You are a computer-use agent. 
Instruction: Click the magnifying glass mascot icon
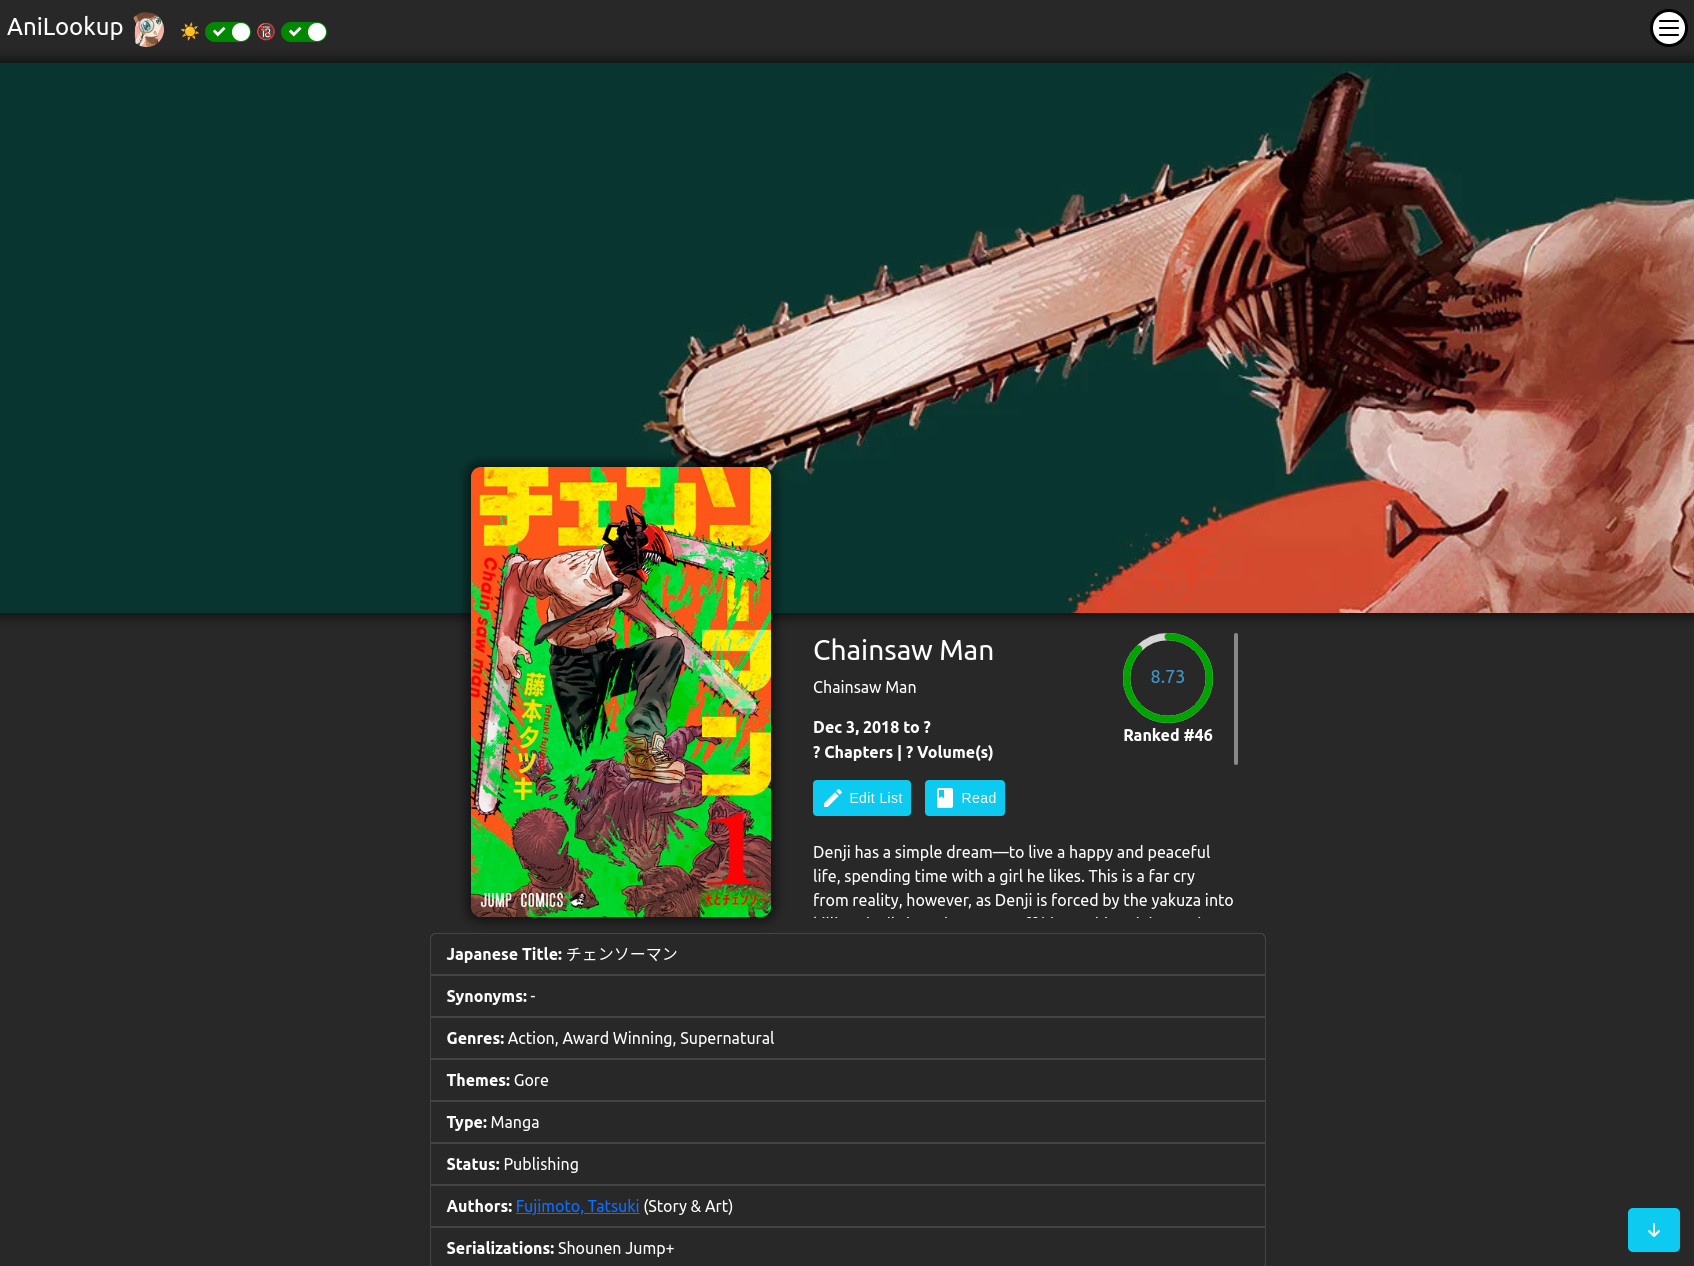pos(149,29)
